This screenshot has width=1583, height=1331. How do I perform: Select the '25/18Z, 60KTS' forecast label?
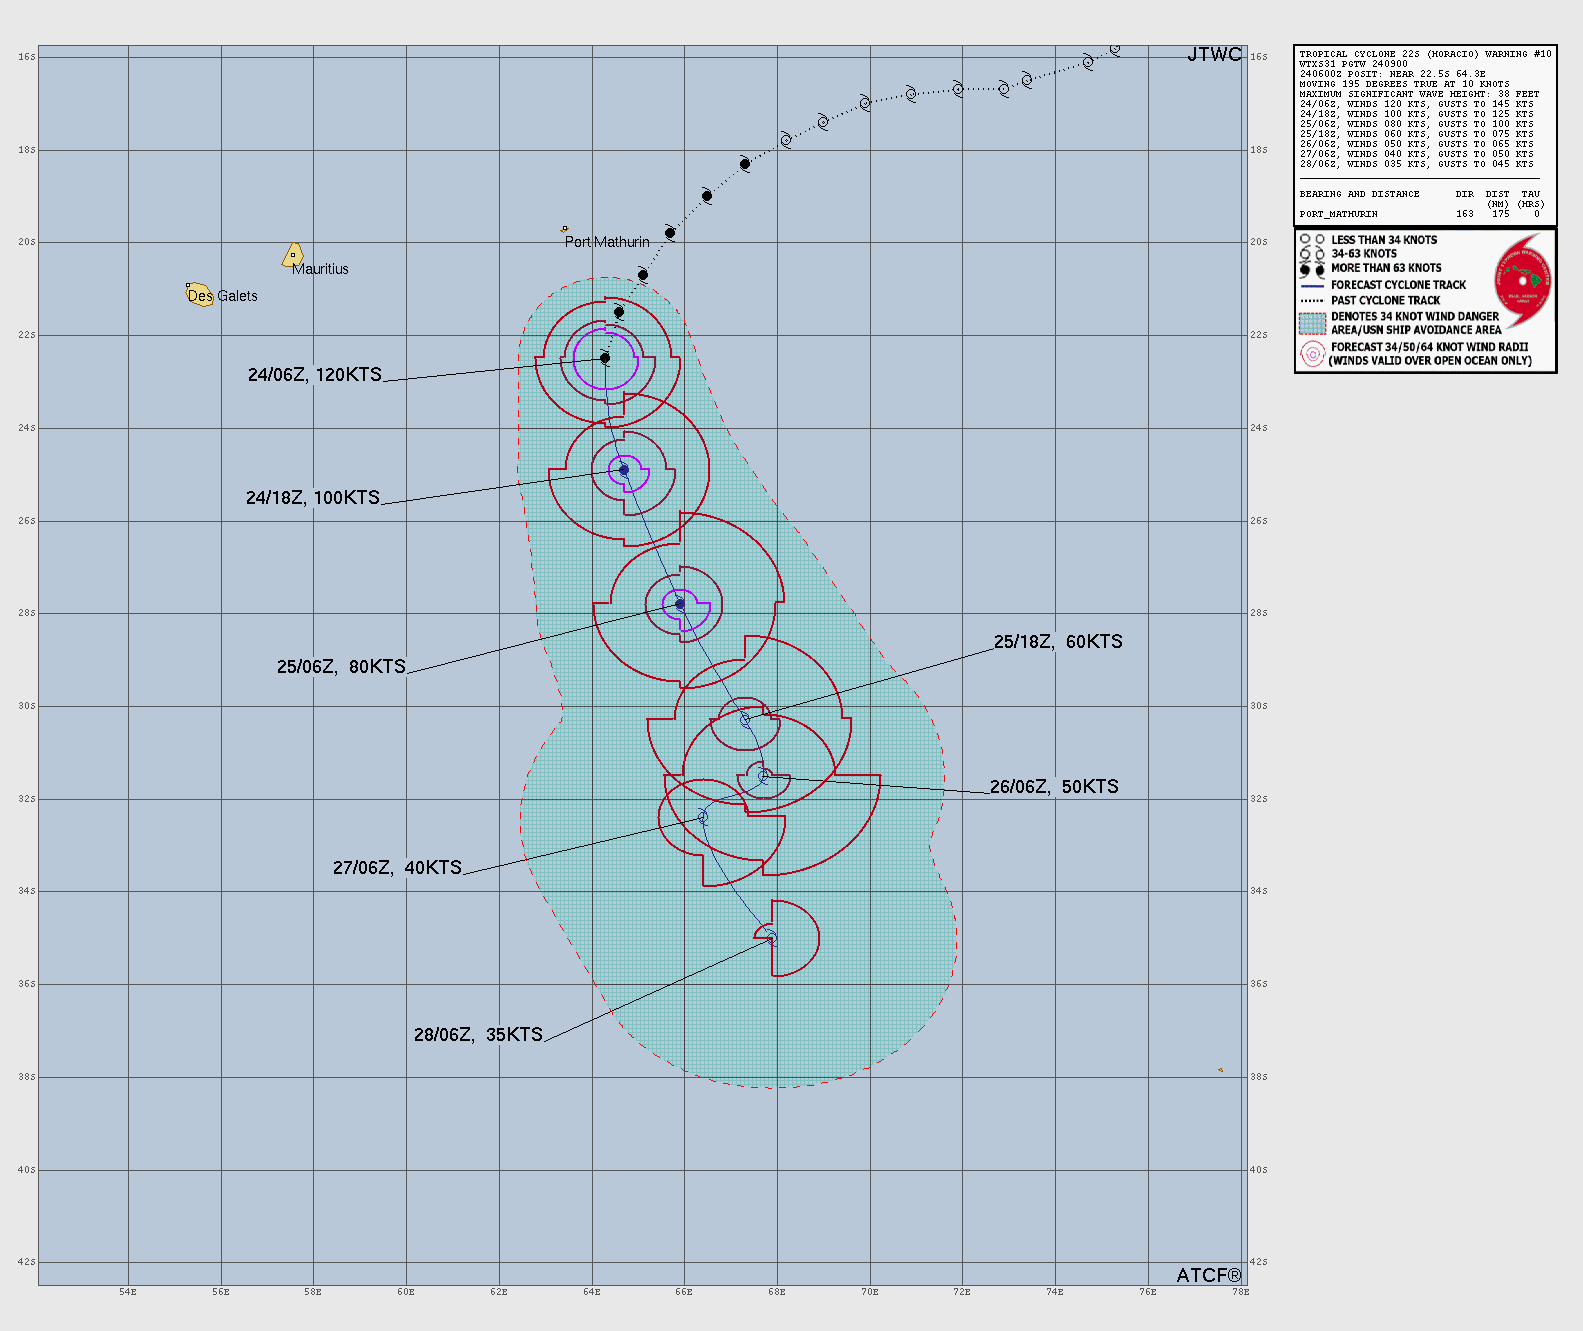(1058, 642)
